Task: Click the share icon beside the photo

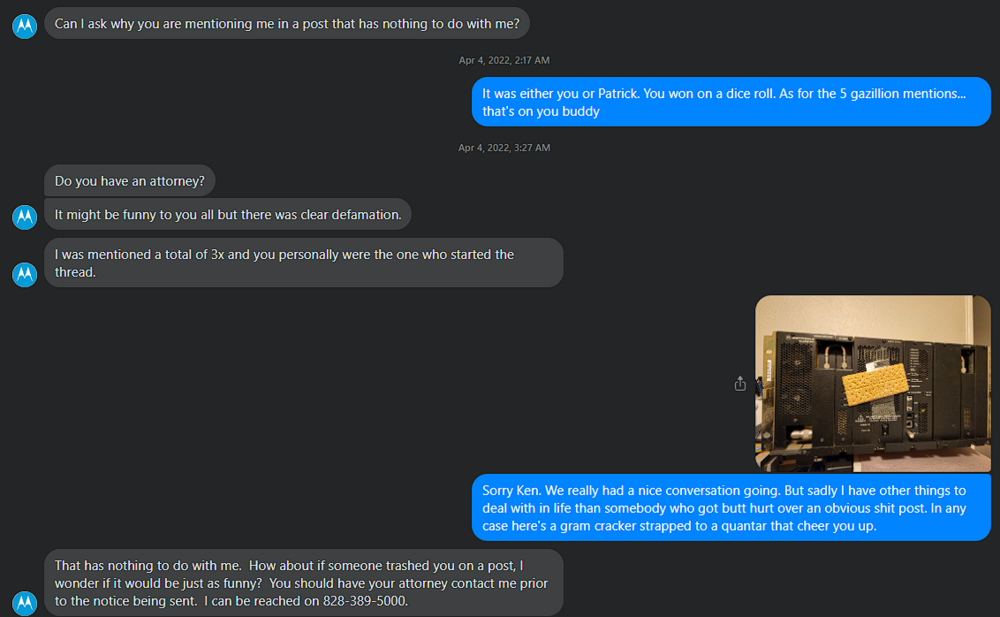Action: 740,383
